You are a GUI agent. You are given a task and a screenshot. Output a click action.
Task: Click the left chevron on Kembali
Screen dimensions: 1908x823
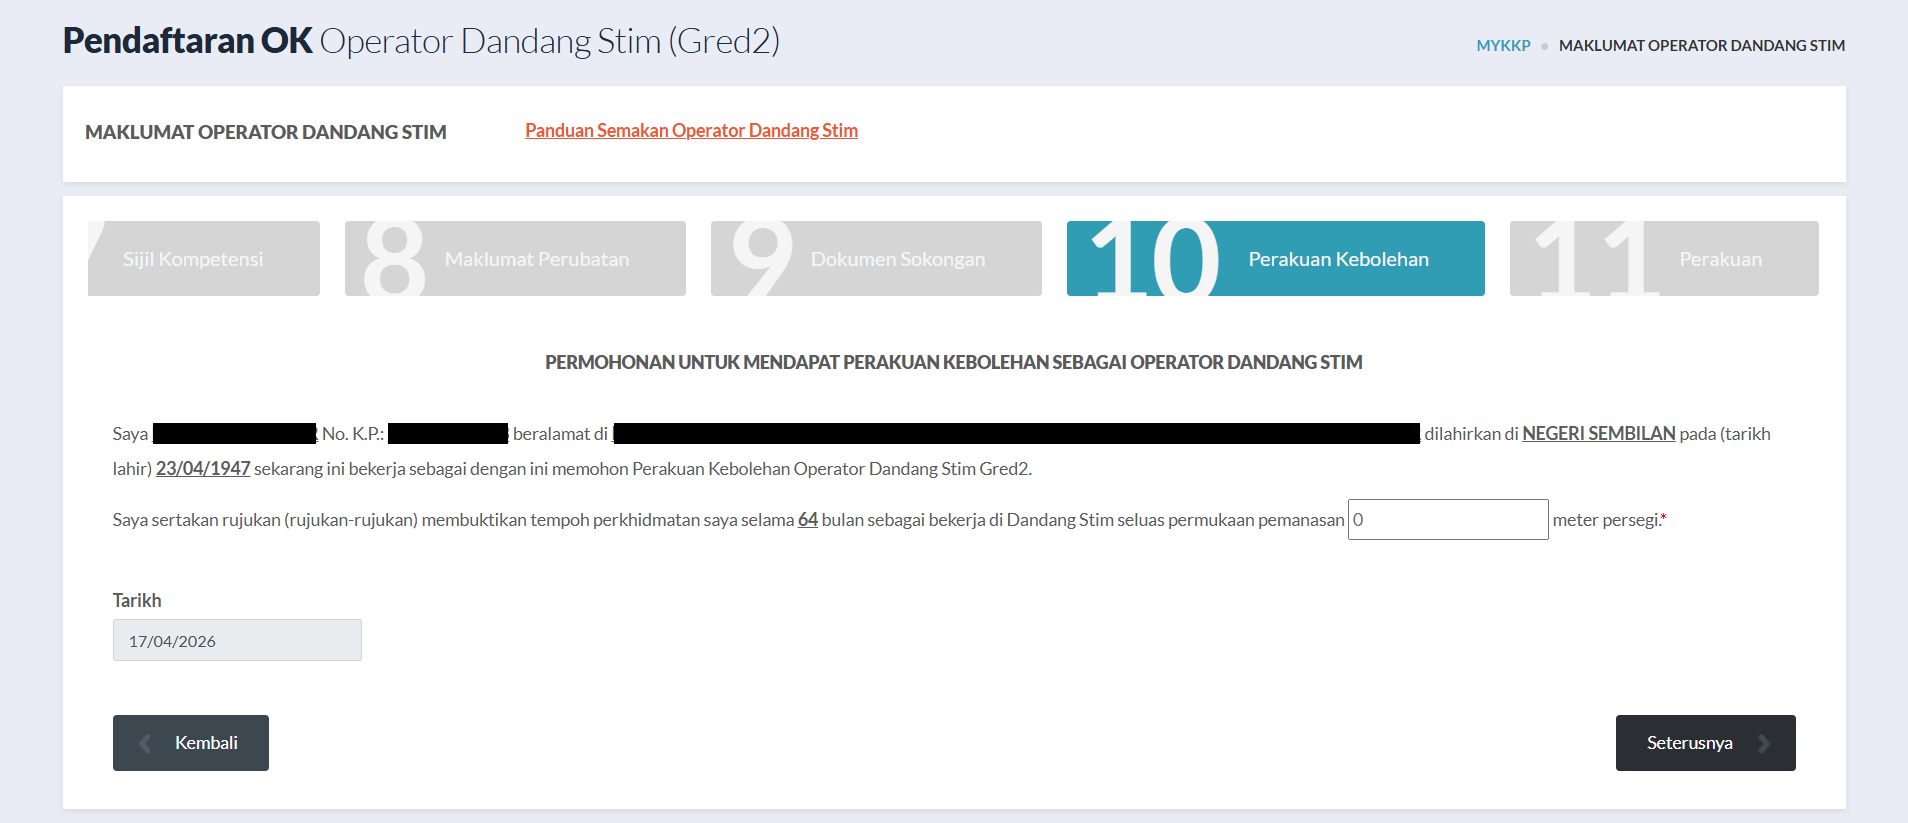(x=146, y=743)
